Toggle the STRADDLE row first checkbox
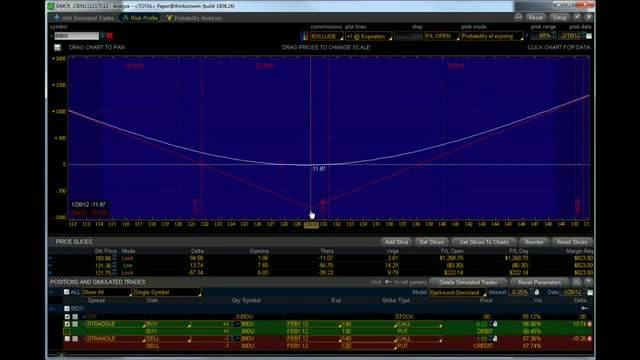Screen dimensions: 640x360 point(67,324)
